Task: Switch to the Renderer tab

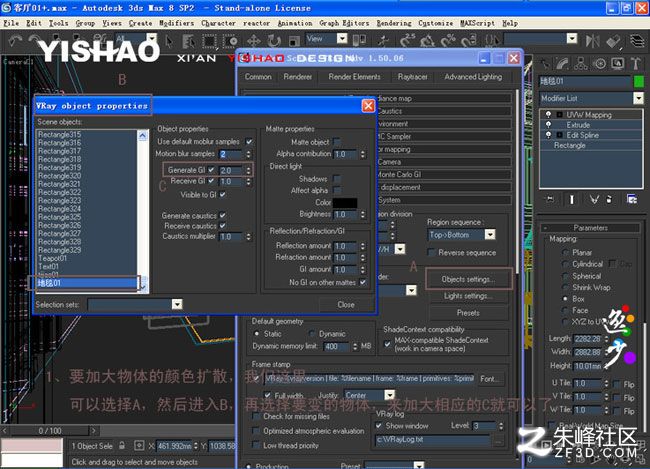Action: 298,77
